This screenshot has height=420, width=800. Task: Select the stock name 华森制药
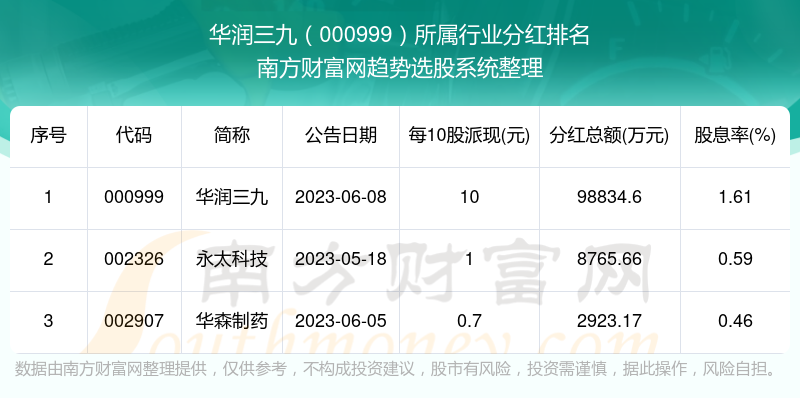(232, 321)
